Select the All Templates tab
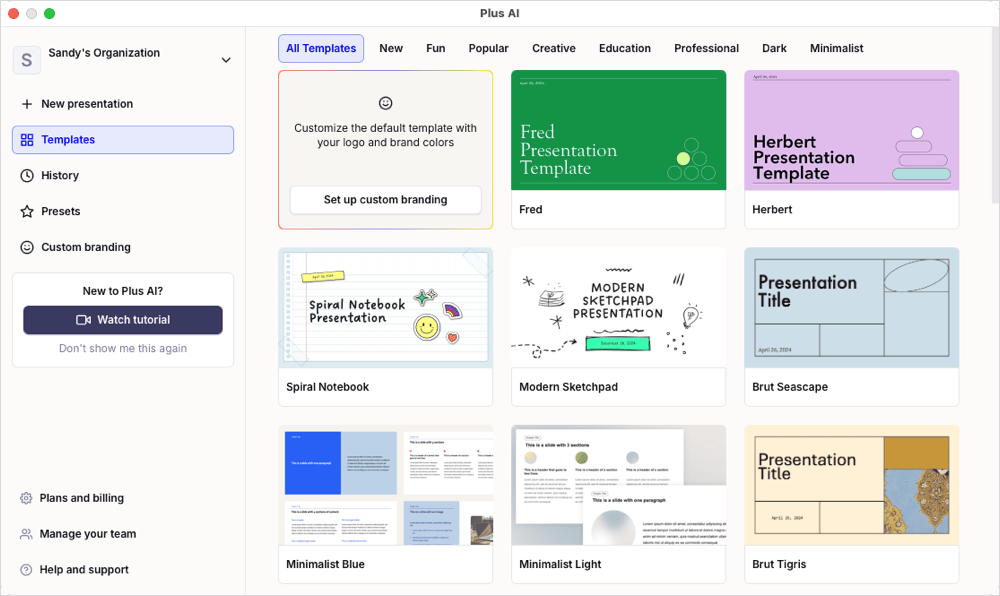The height and width of the screenshot is (596, 1000). coord(321,48)
